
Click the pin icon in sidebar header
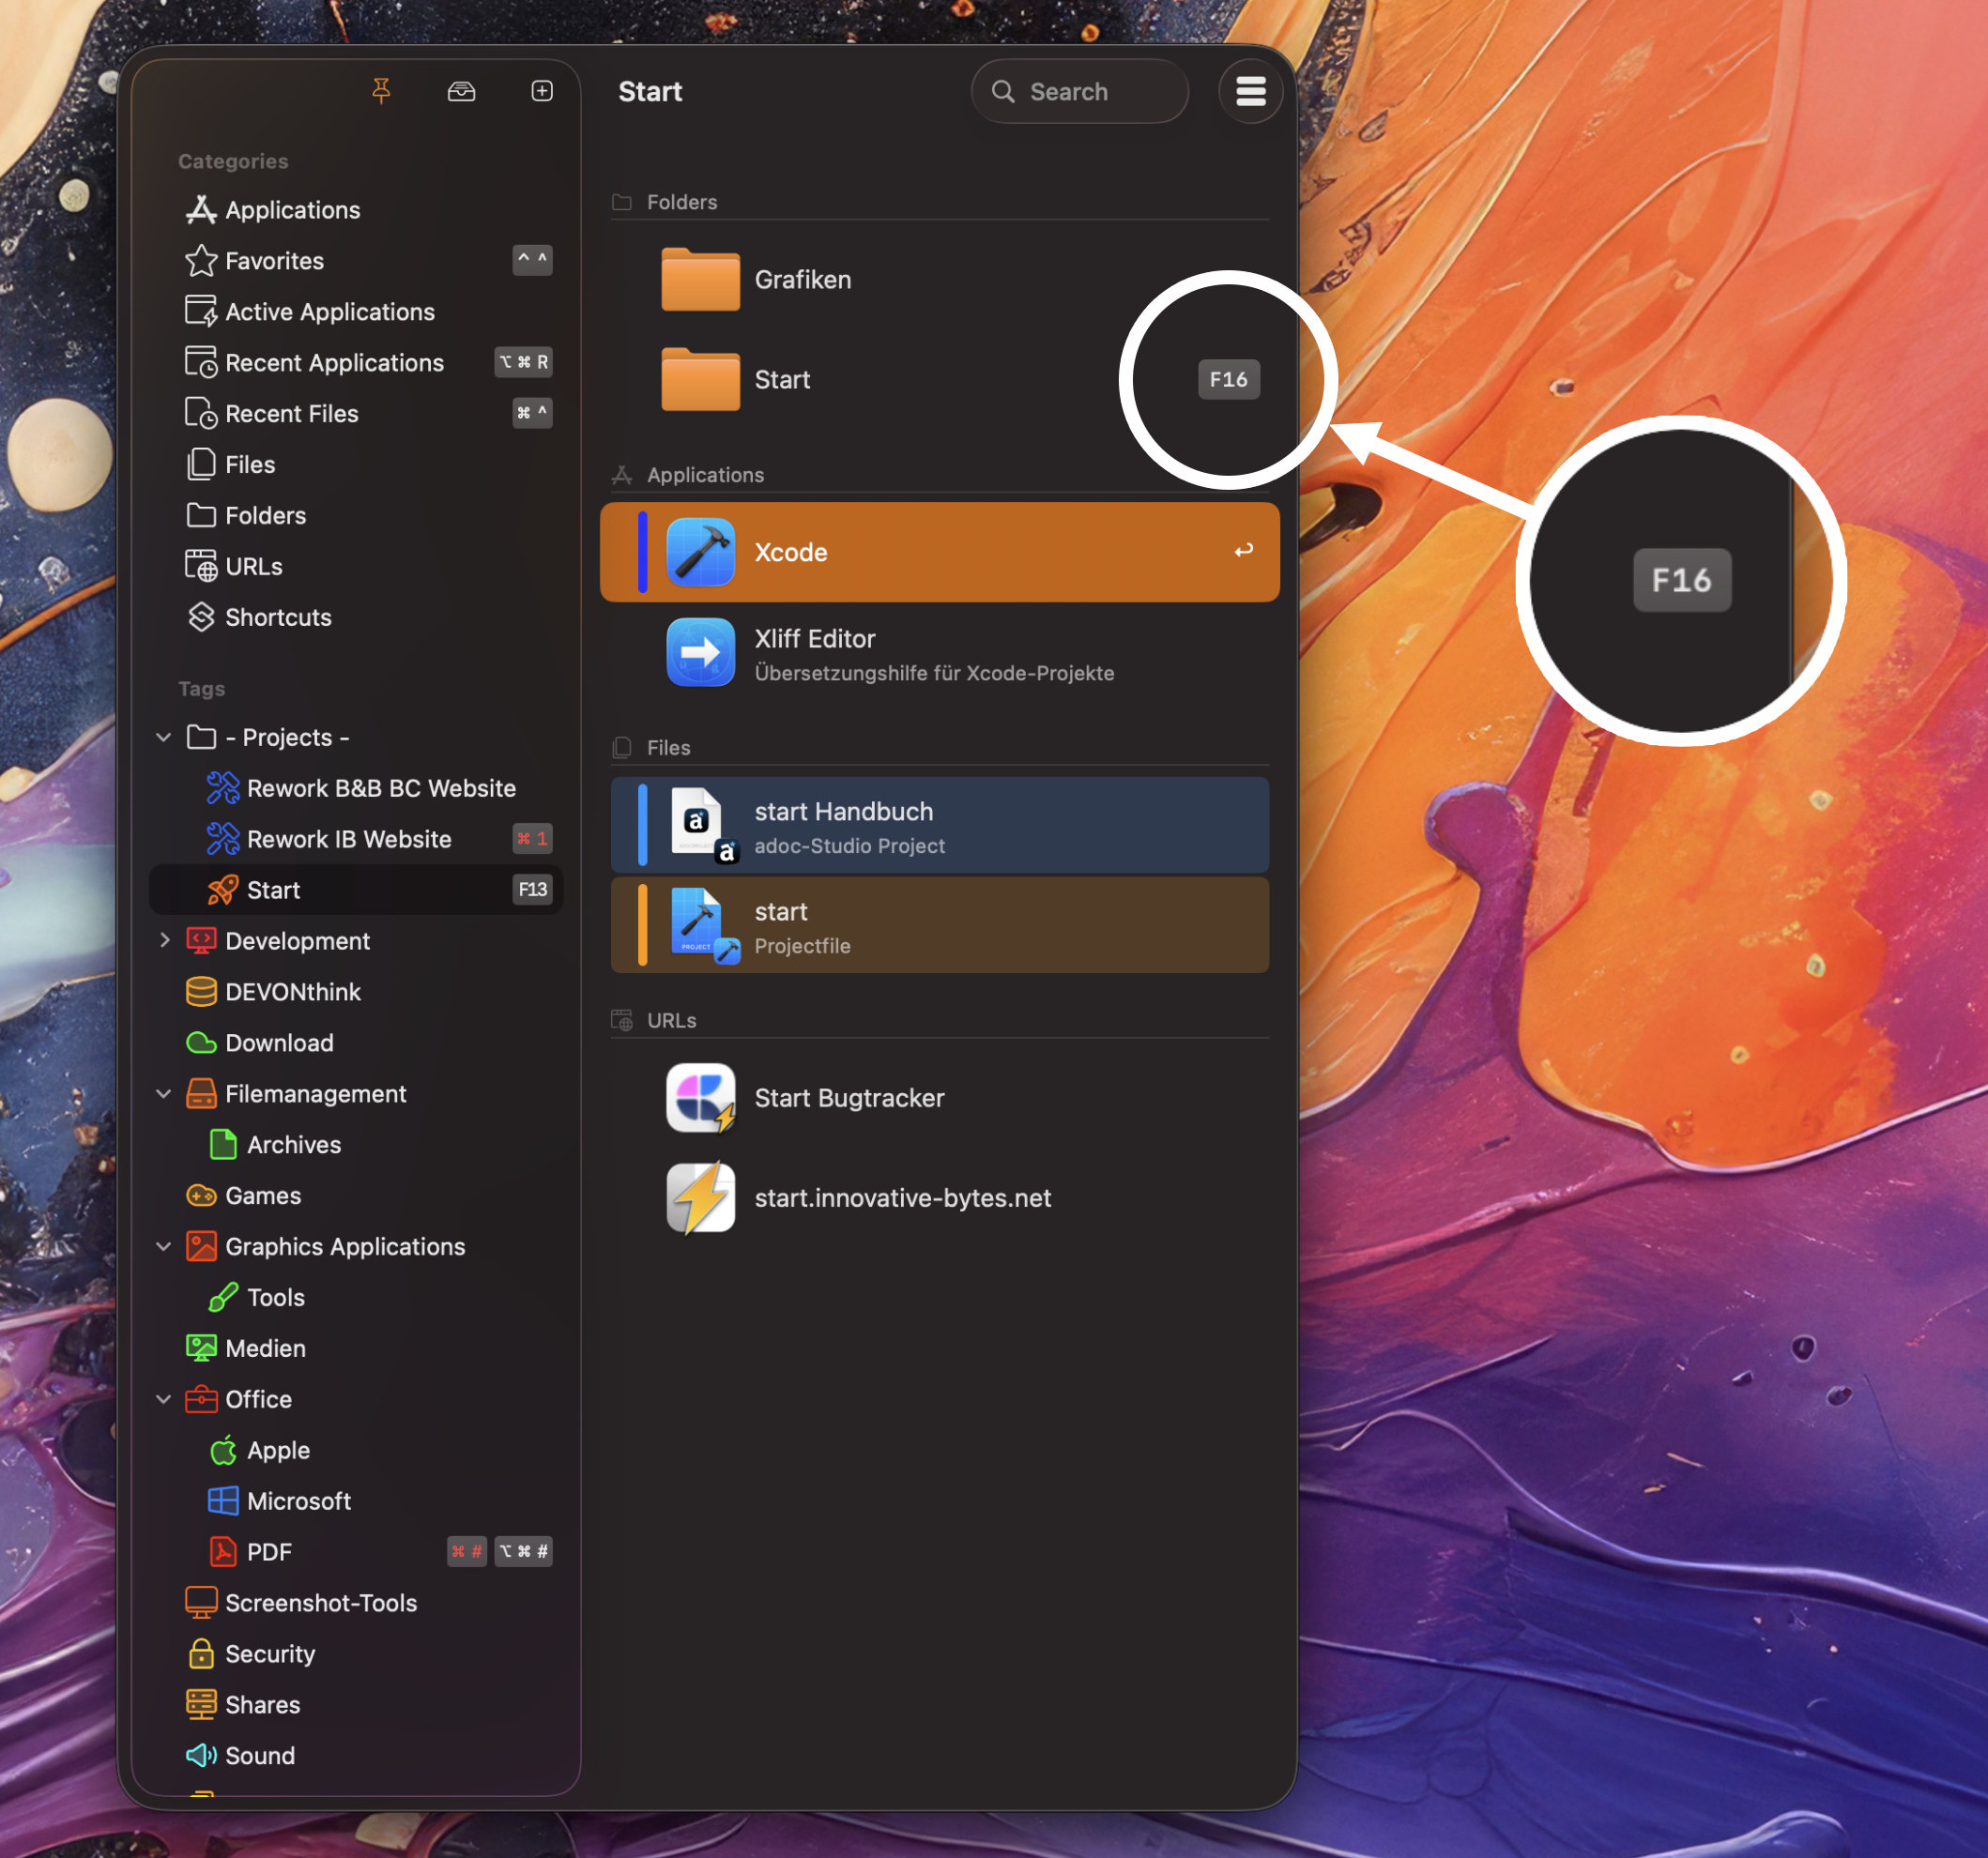coord(381,91)
